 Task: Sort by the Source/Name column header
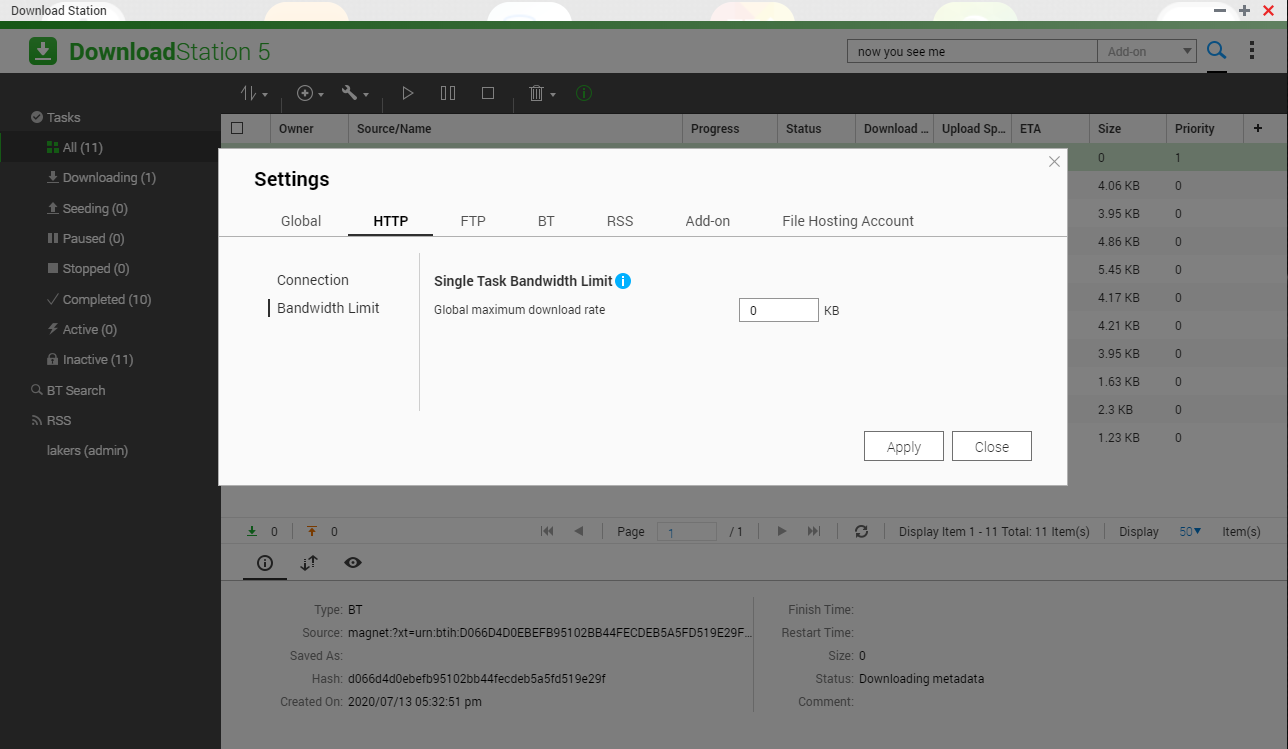click(x=515, y=128)
